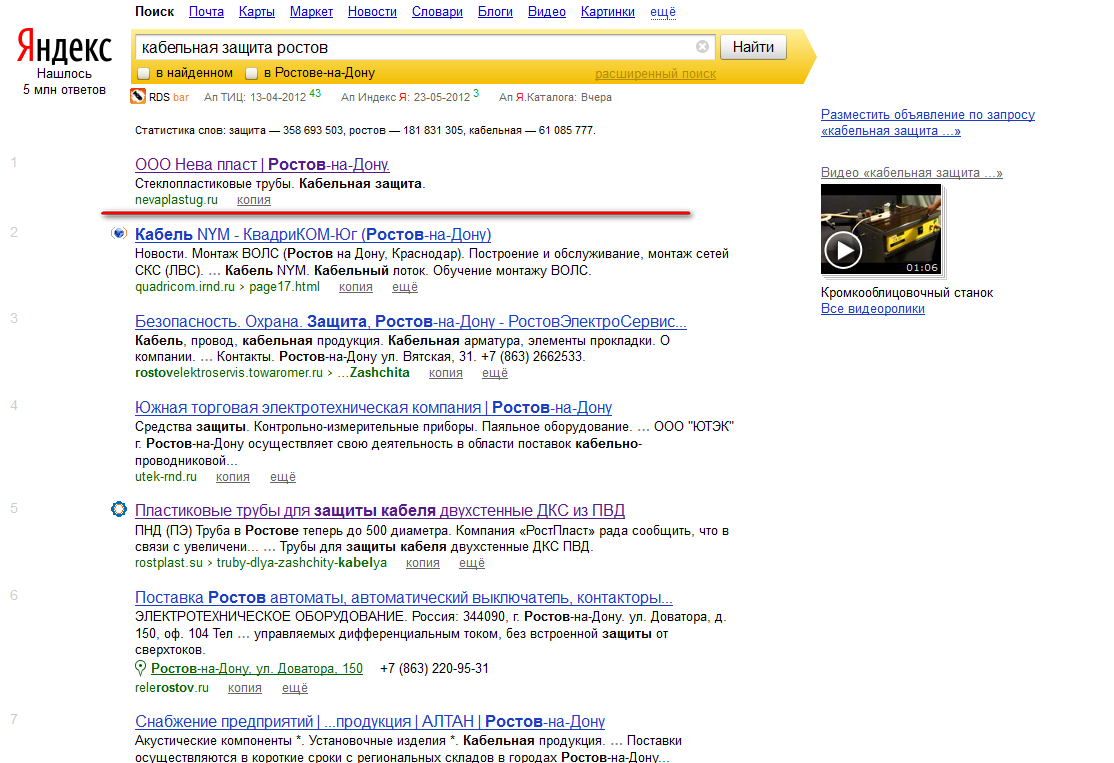
Task: Expand 'ещё' for utek-rnd.ru result
Action: click(283, 477)
